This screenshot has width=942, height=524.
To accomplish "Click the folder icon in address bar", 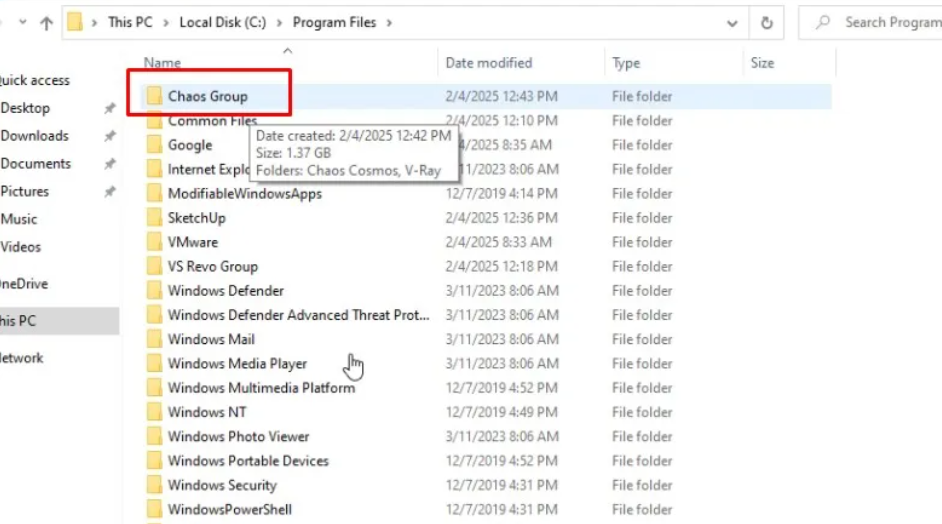I will [75, 22].
